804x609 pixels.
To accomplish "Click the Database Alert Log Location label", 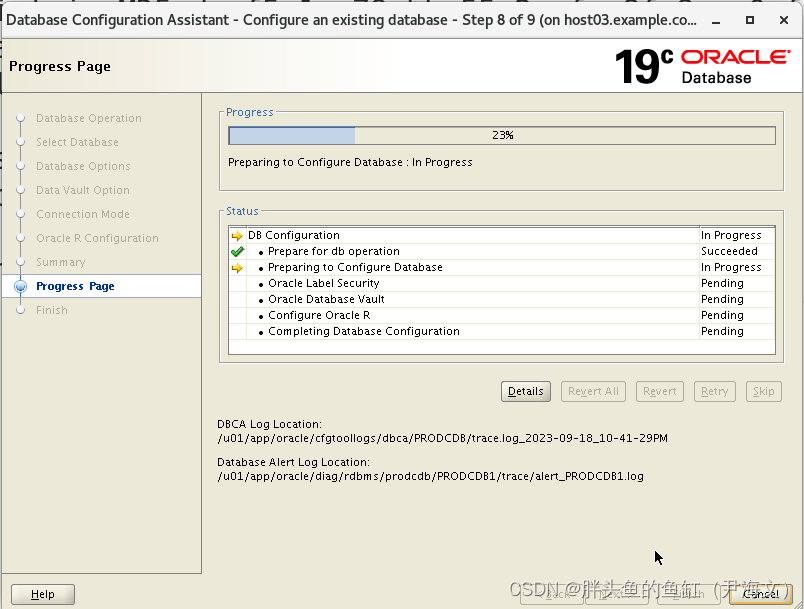I will 293,462.
